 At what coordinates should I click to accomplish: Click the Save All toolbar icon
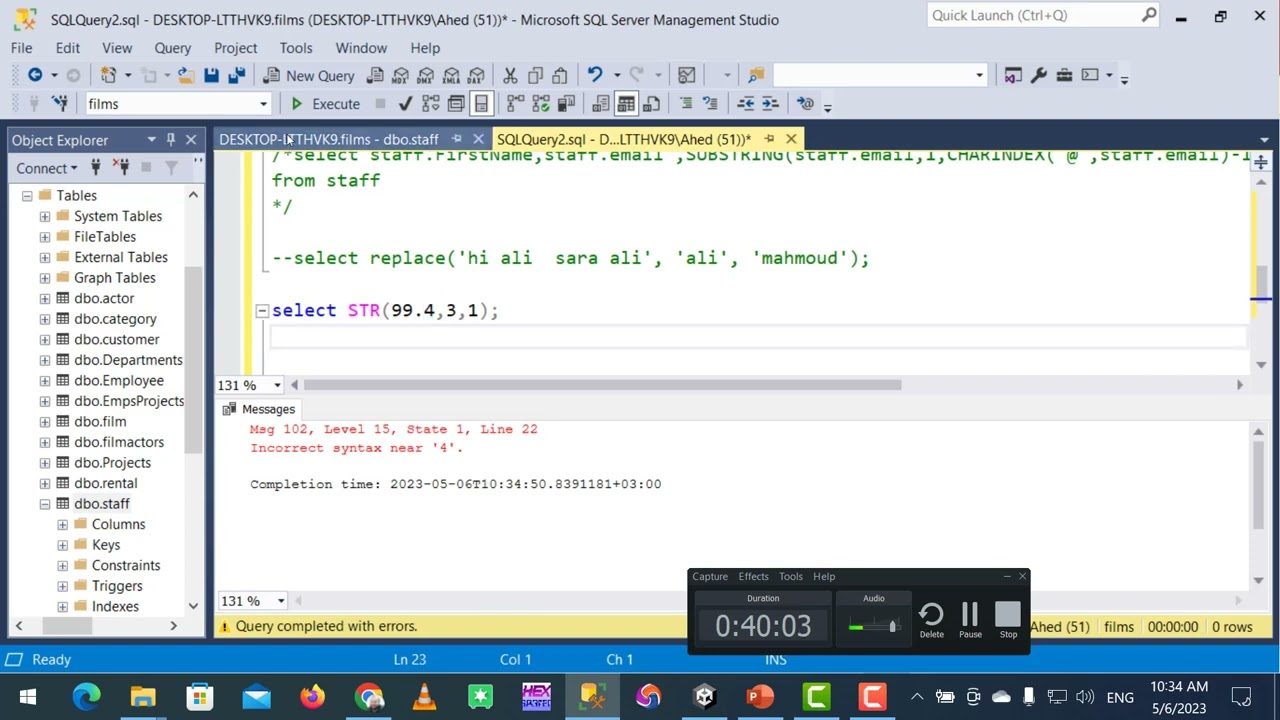click(237, 76)
